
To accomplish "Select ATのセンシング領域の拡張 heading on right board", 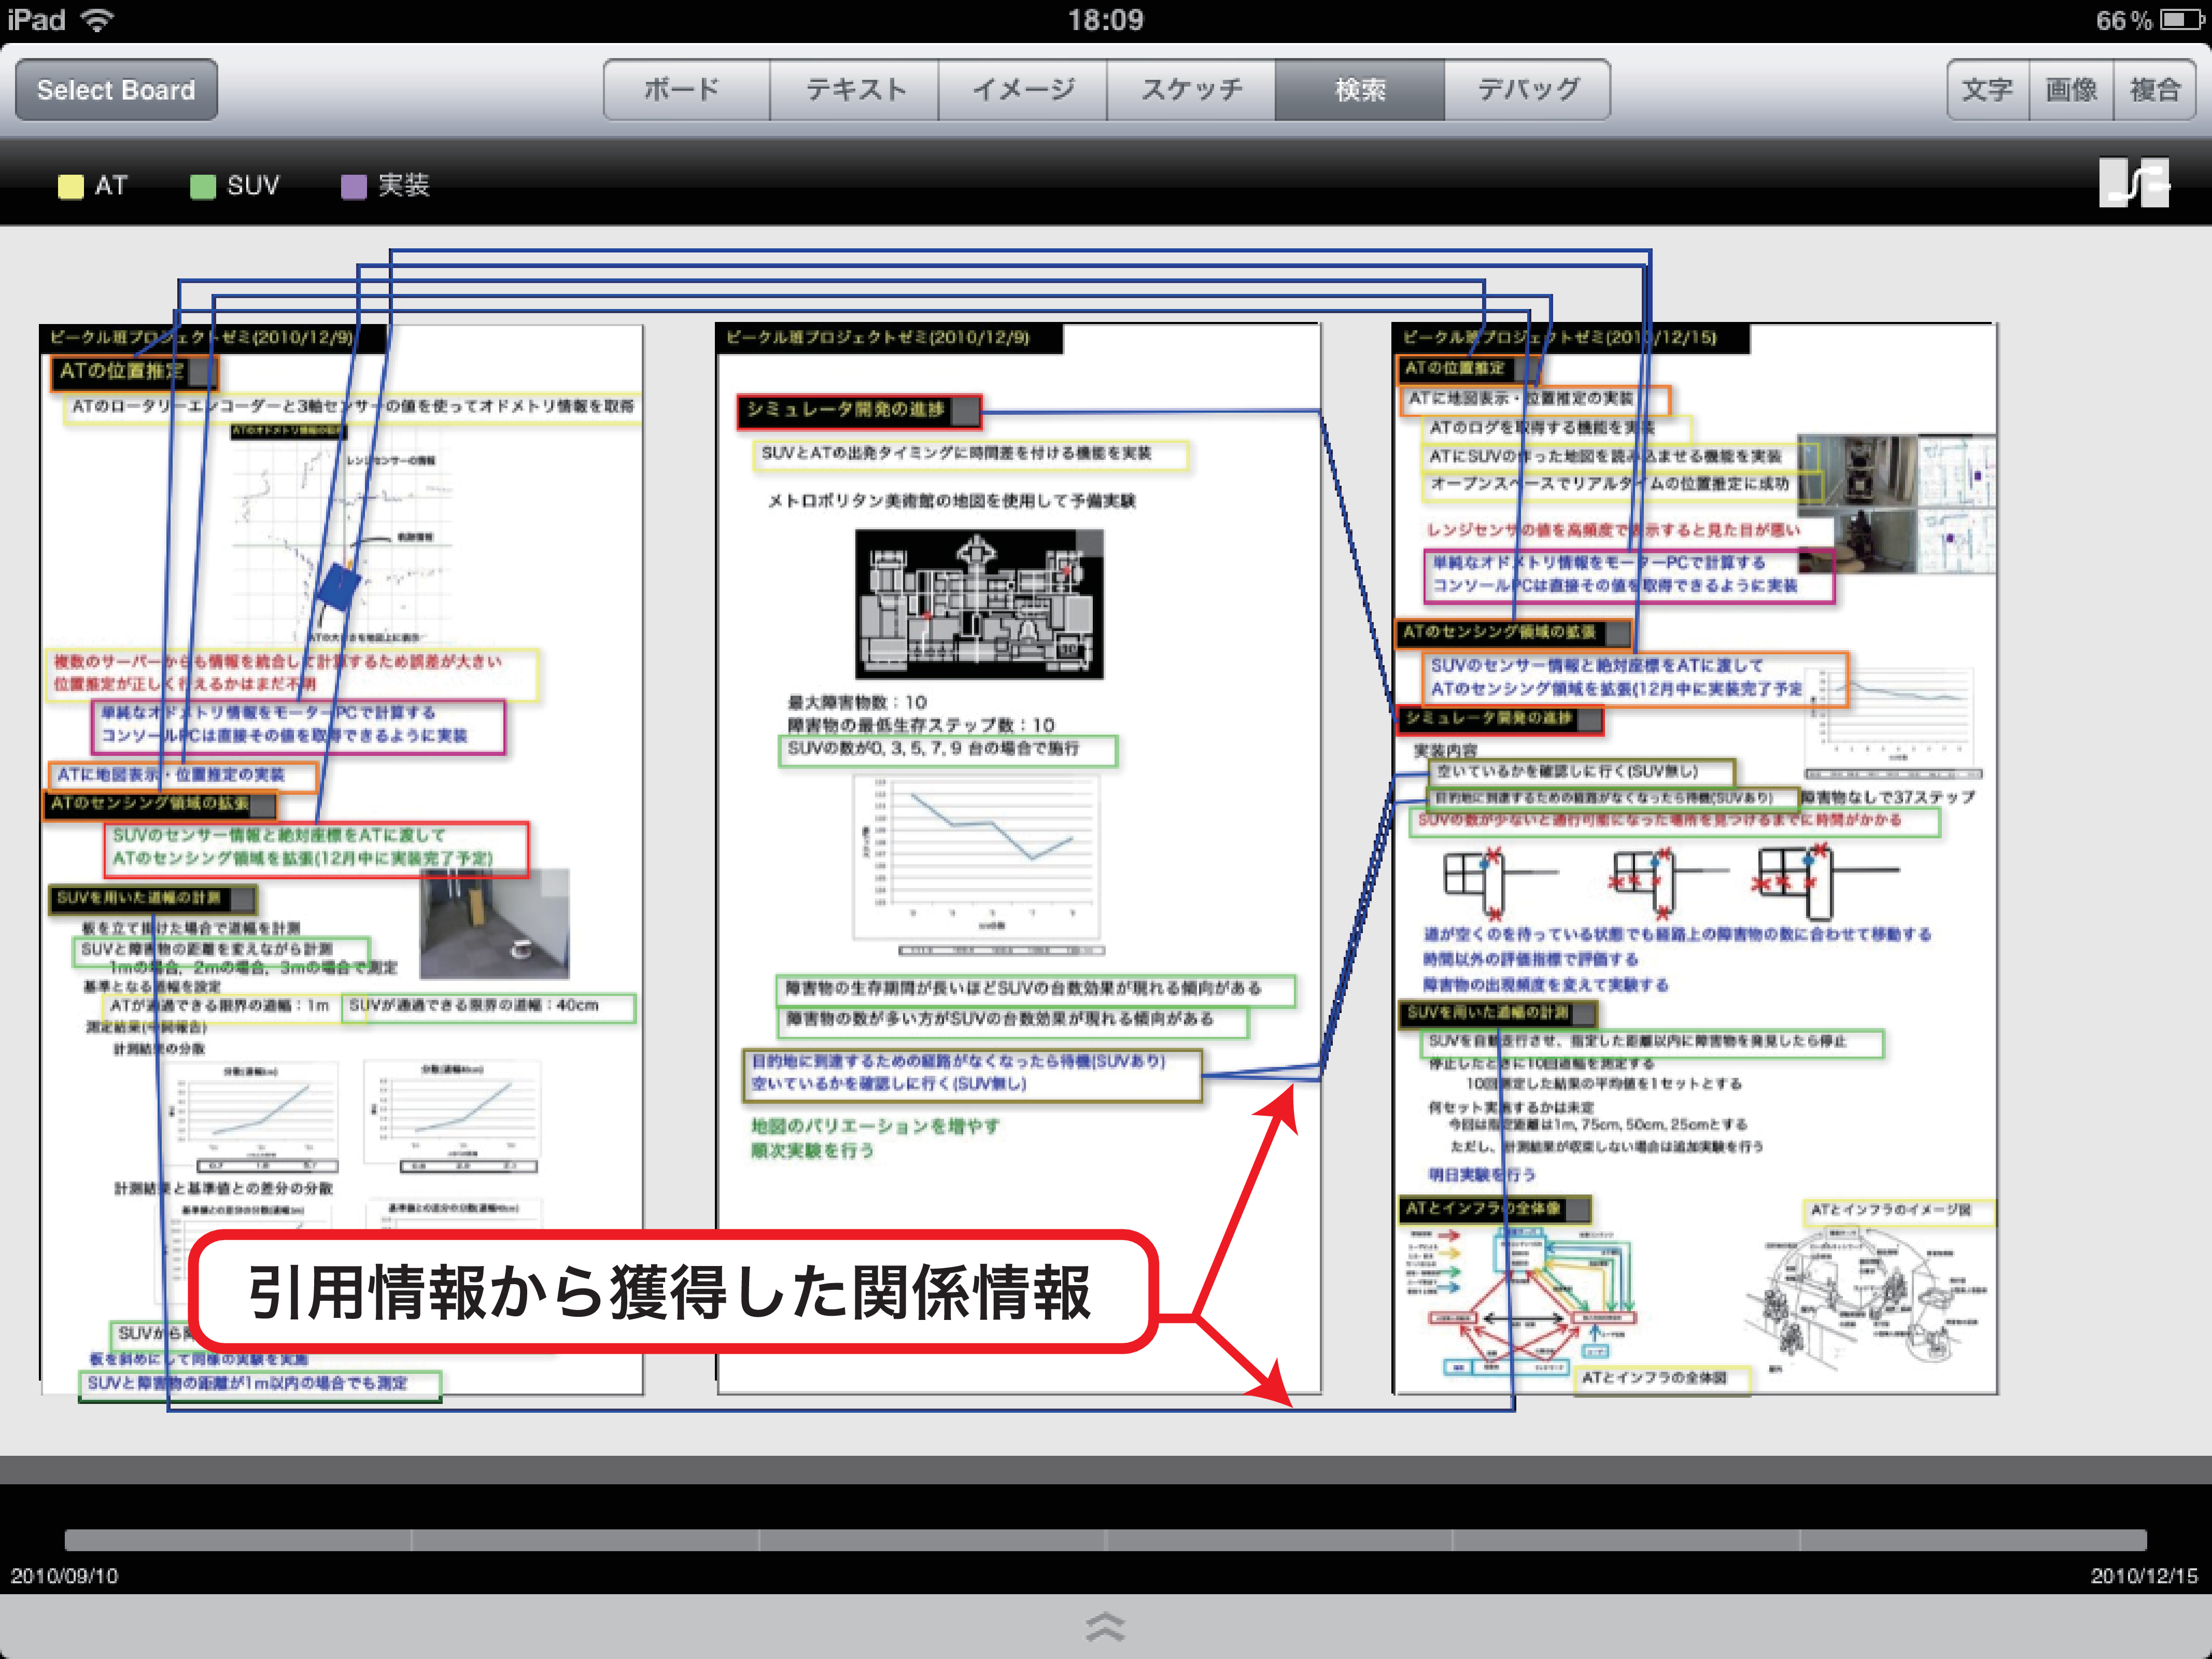I will coord(1513,633).
